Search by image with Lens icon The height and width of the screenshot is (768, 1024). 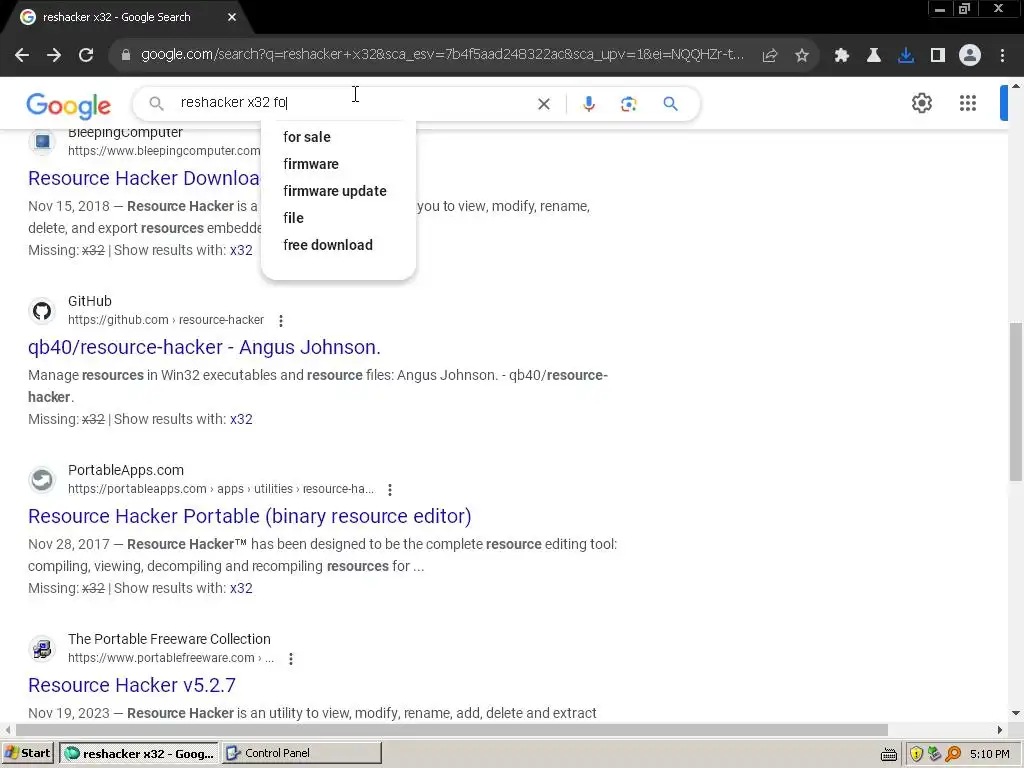click(628, 104)
